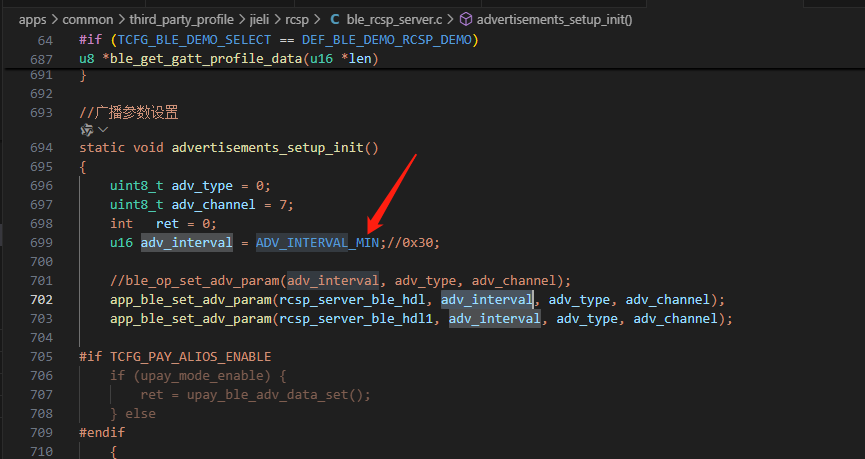Screen dimensions: 865x459
Task: Open the "third_party_profile" breadcrumb segment
Action: click(x=181, y=20)
